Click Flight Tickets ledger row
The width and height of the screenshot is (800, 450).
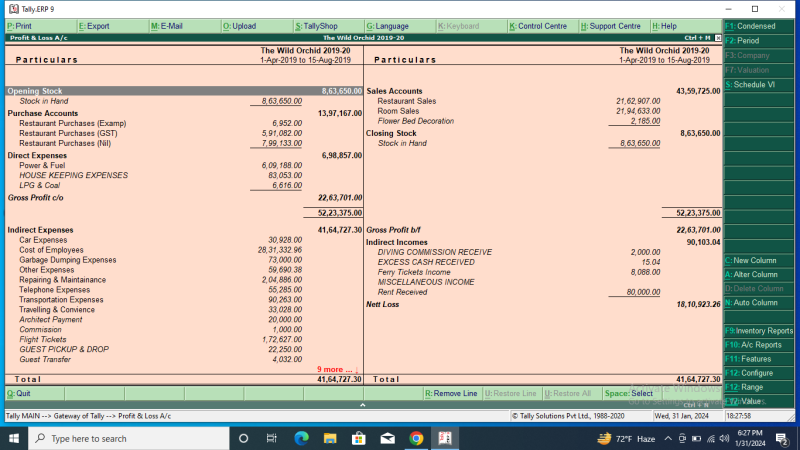point(43,339)
